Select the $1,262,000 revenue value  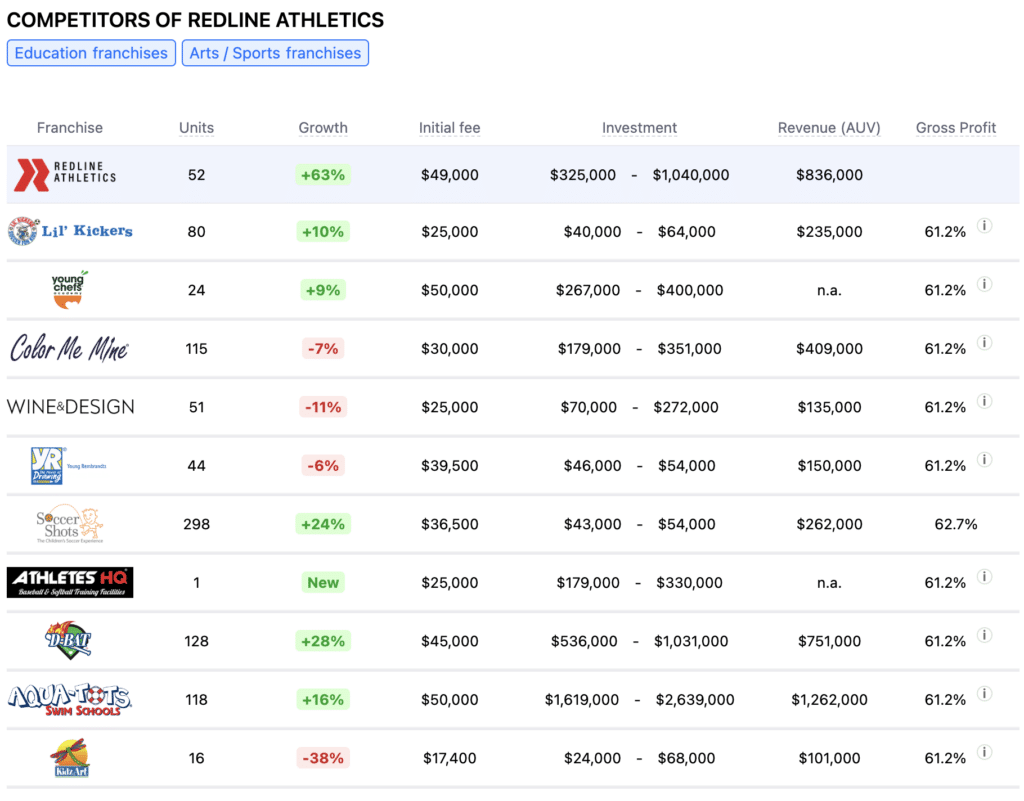tap(829, 700)
